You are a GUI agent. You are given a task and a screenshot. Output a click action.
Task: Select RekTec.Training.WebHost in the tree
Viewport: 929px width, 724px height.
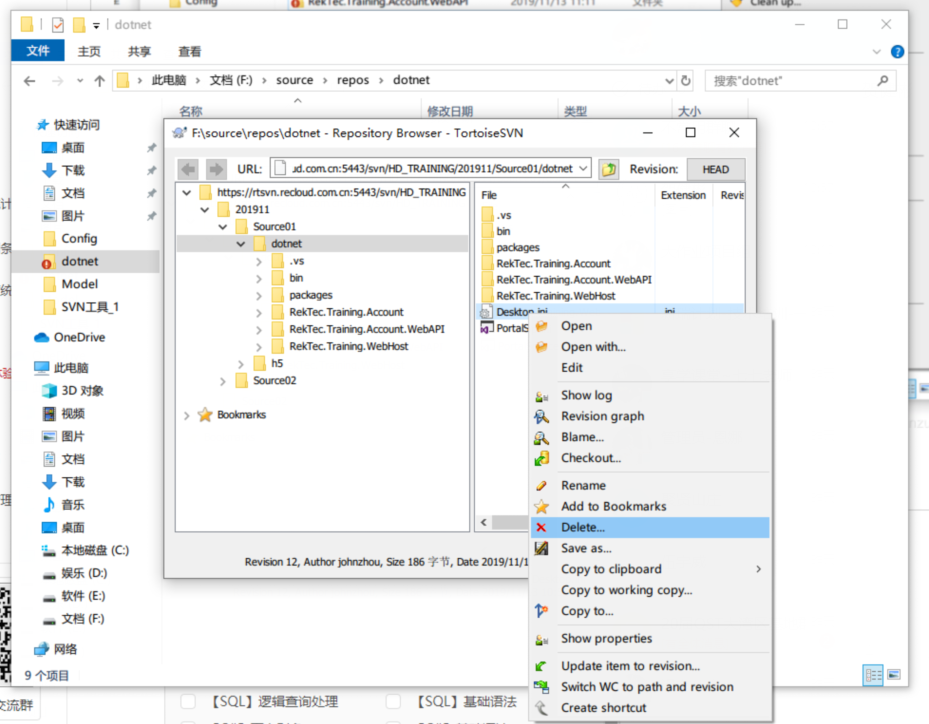pyautogui.click(x=348, y=347)
